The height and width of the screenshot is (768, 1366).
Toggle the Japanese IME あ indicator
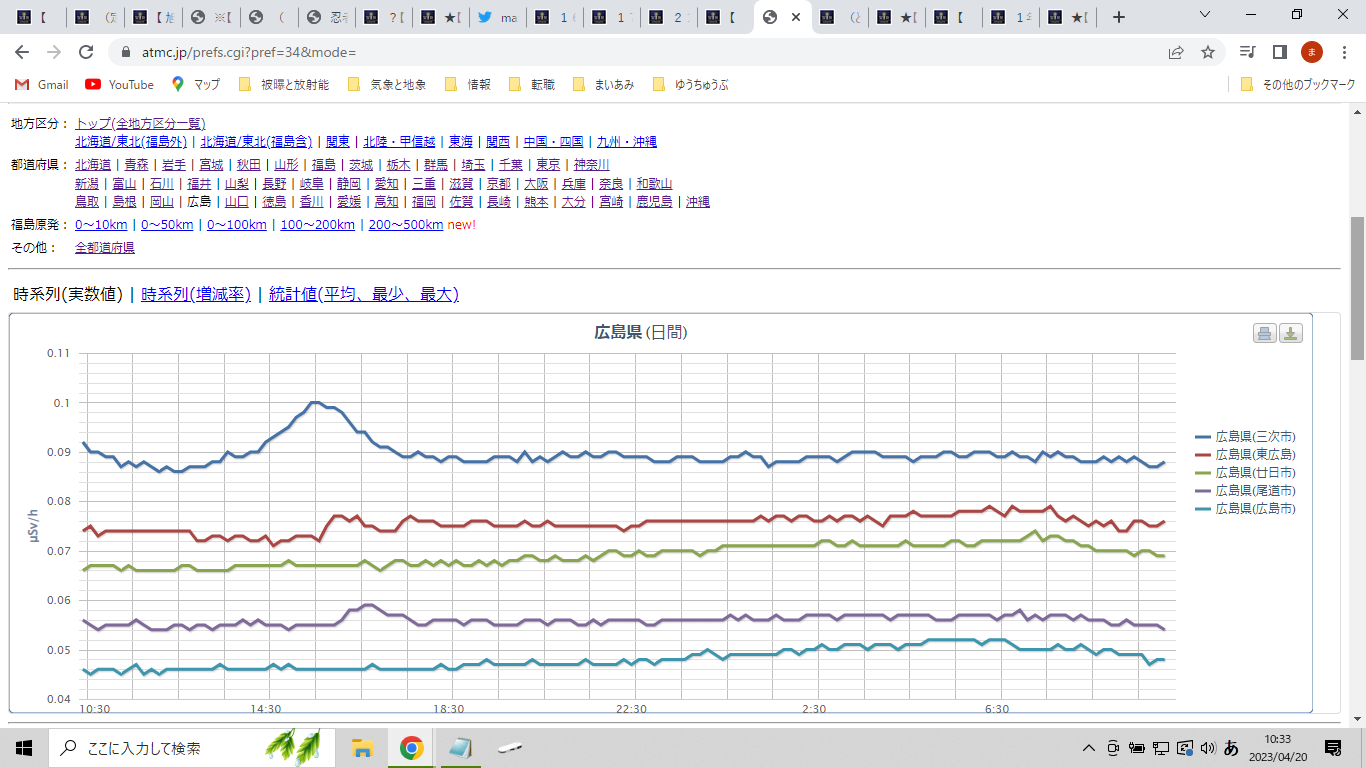click(1232, 747)
